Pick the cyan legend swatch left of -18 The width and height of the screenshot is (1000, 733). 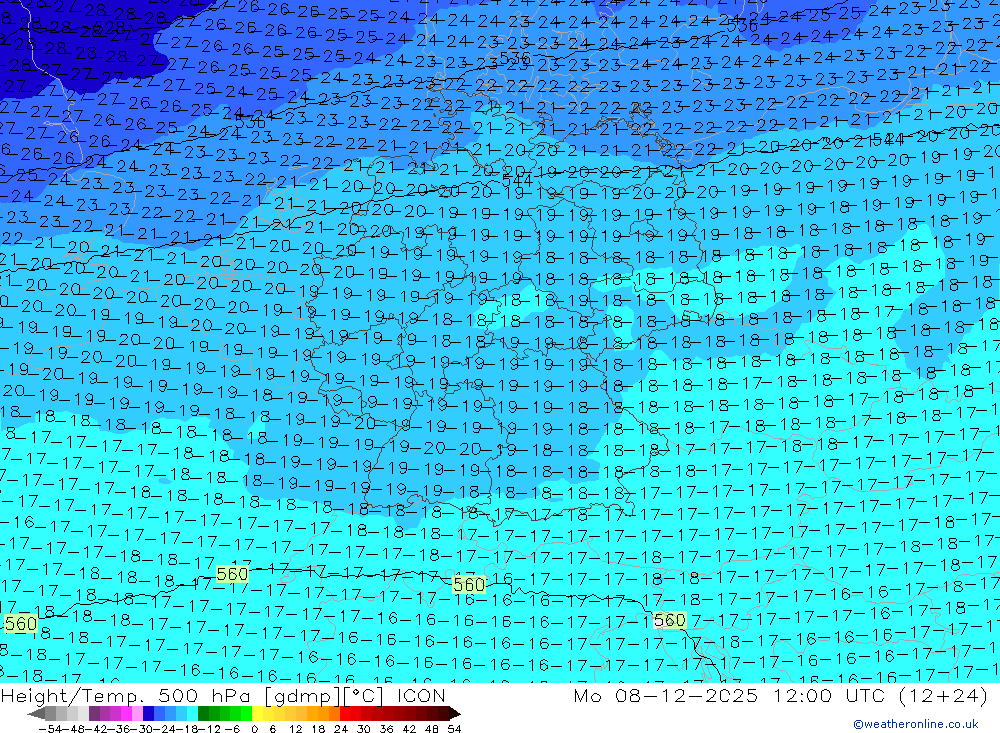pos(192,713)
